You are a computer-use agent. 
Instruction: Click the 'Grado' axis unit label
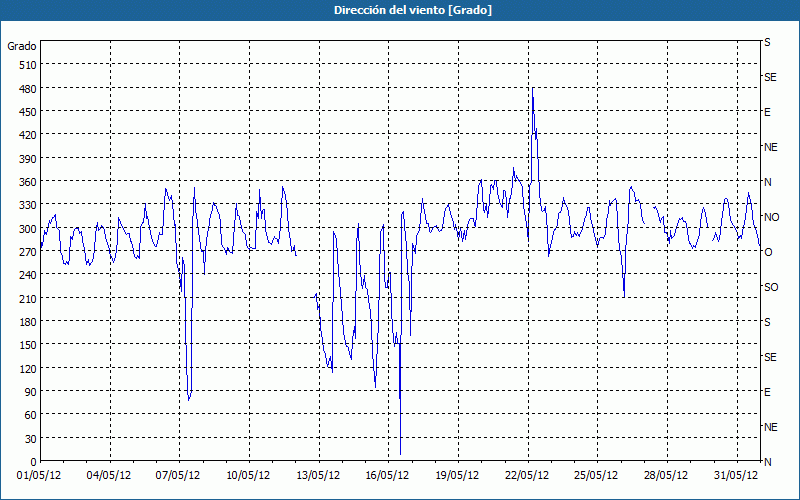(22, 46)
